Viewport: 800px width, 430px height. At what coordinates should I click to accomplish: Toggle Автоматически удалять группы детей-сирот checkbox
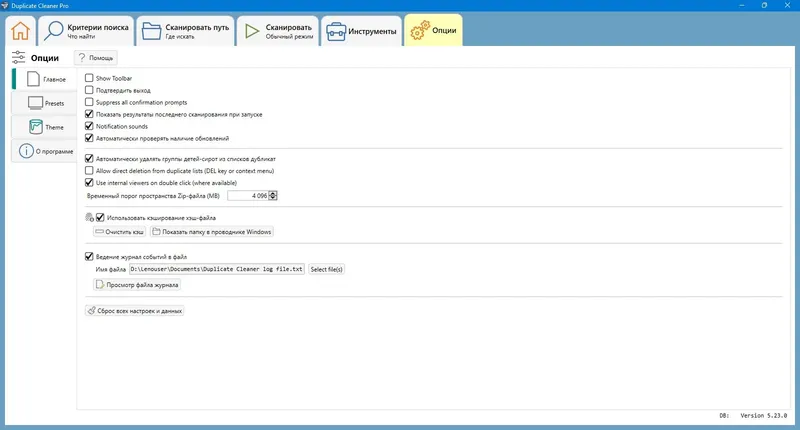(89, 159)
